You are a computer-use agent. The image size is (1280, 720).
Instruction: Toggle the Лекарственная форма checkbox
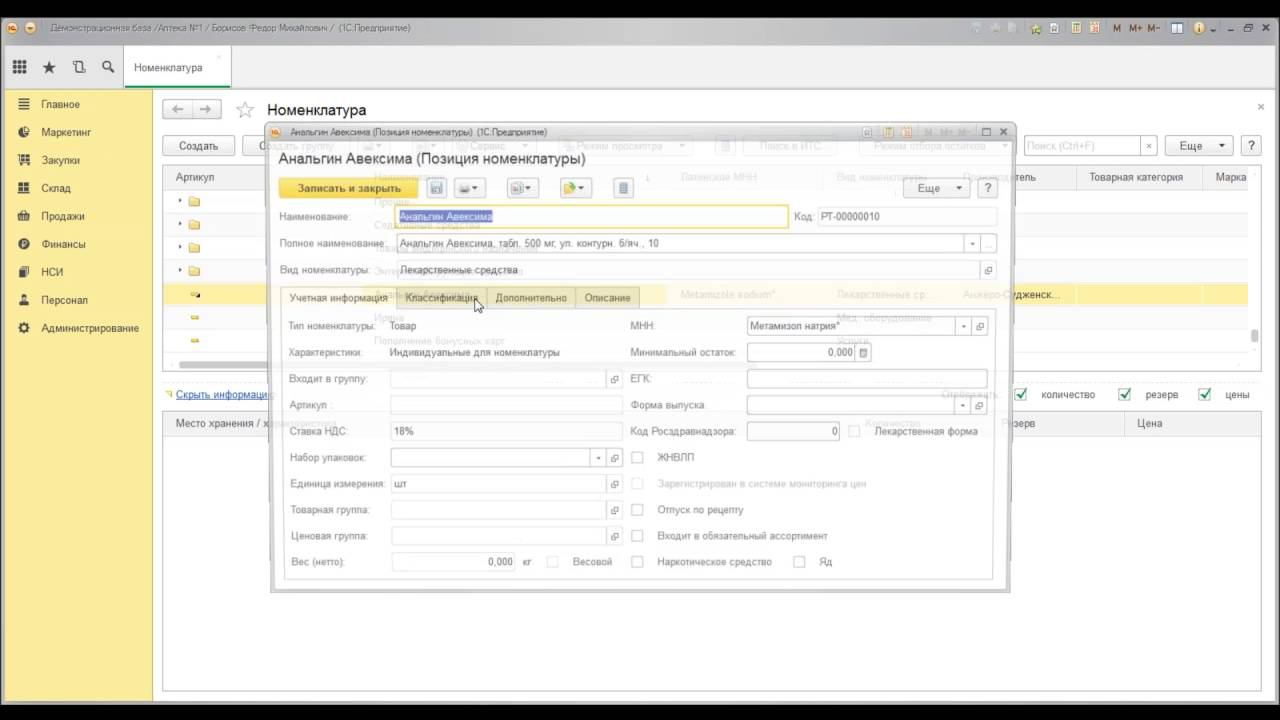coord(854,431)
